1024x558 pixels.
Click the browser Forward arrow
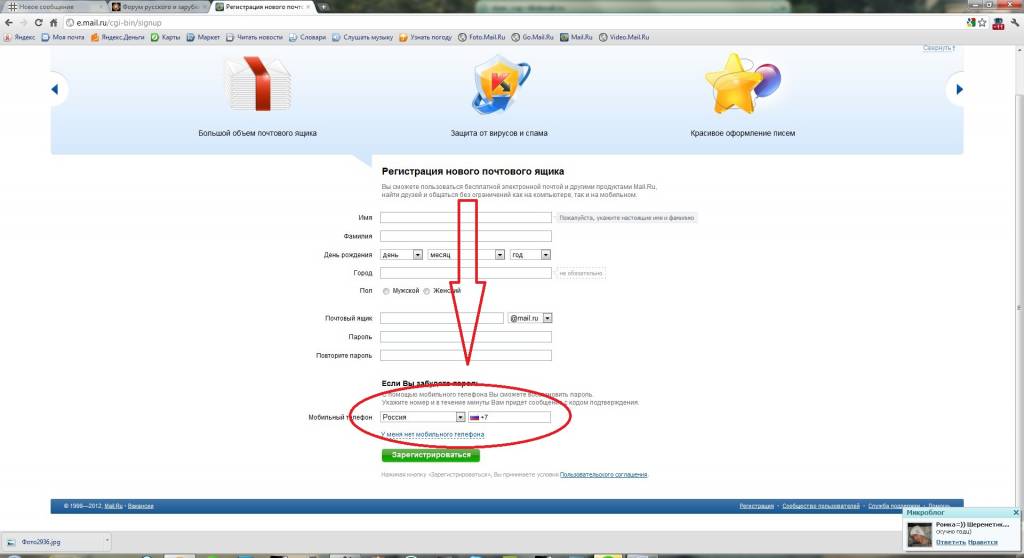coord(23,23)
